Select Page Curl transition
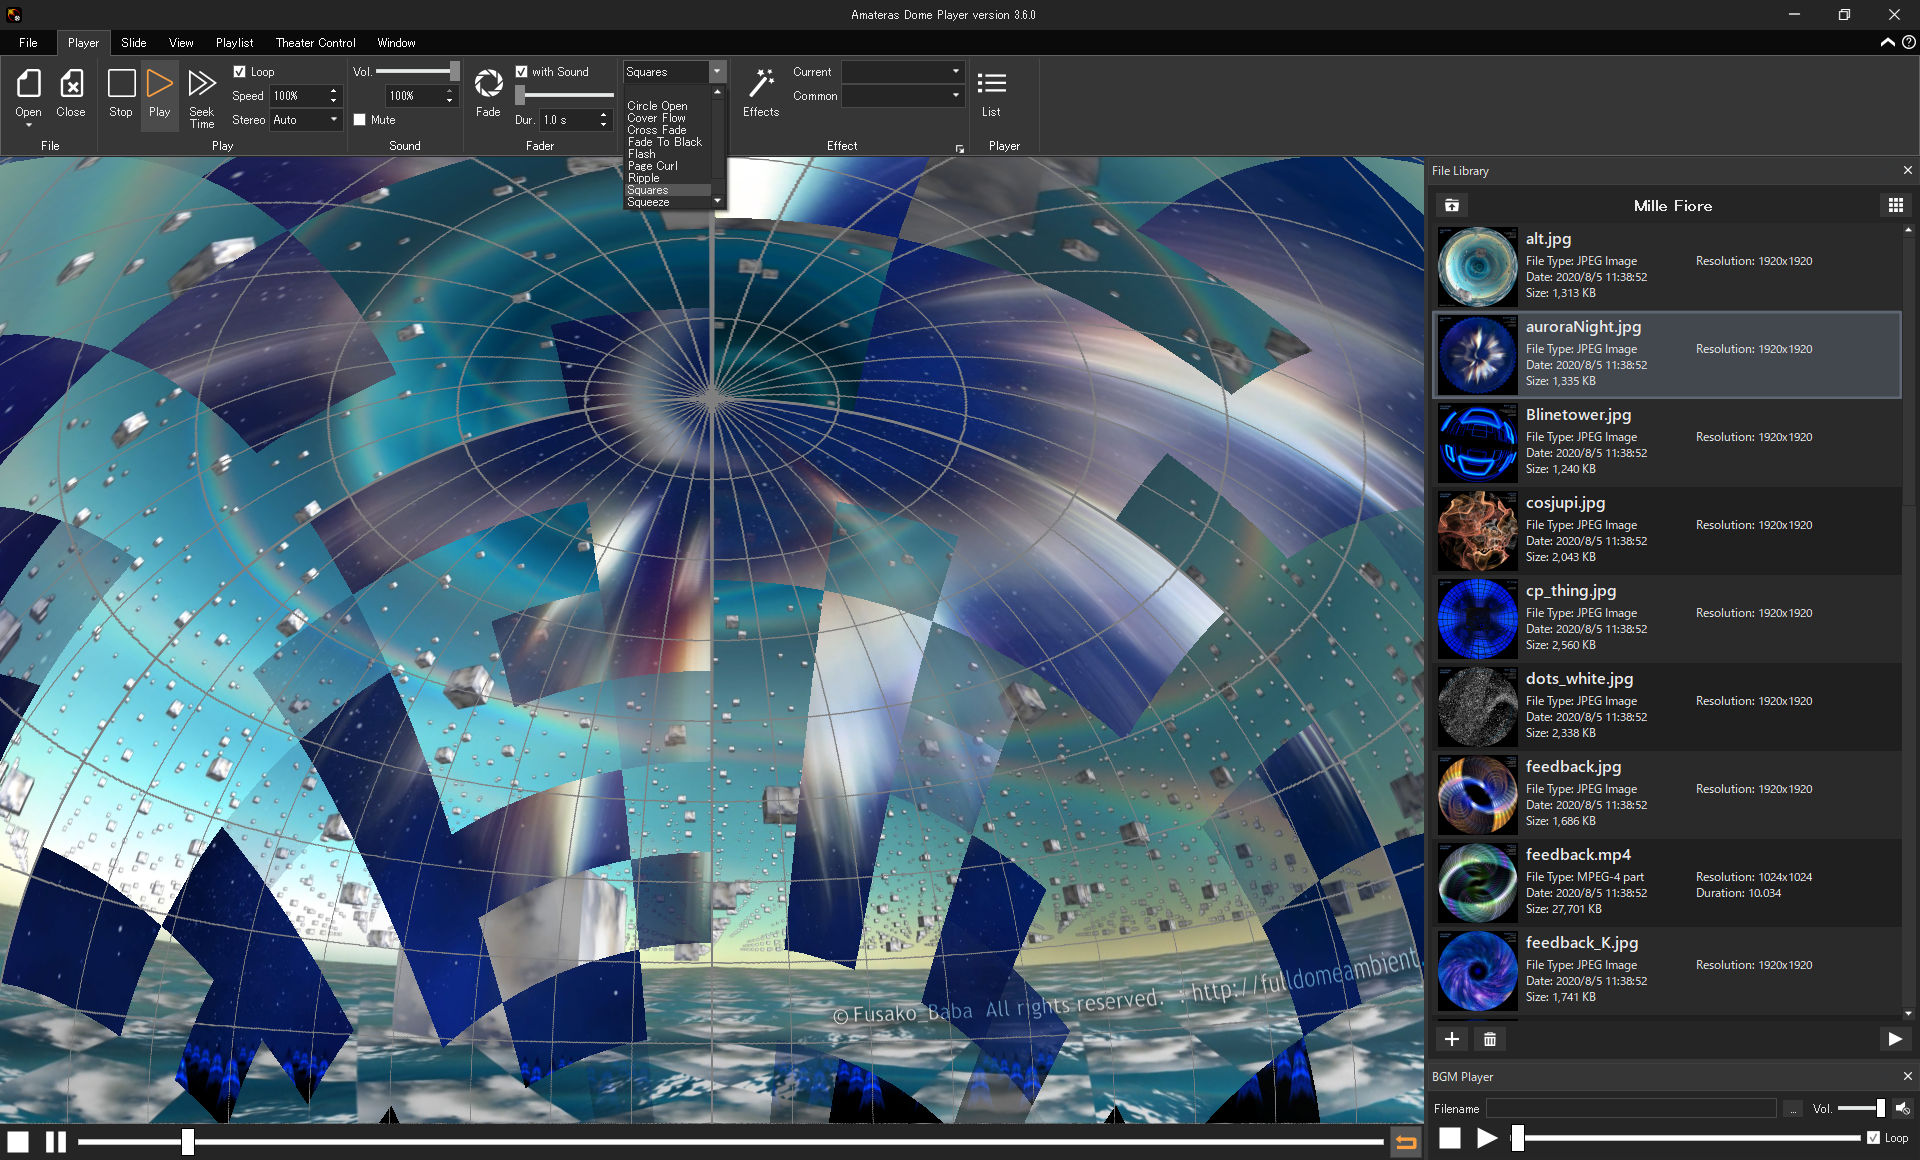 coord(653,166)
